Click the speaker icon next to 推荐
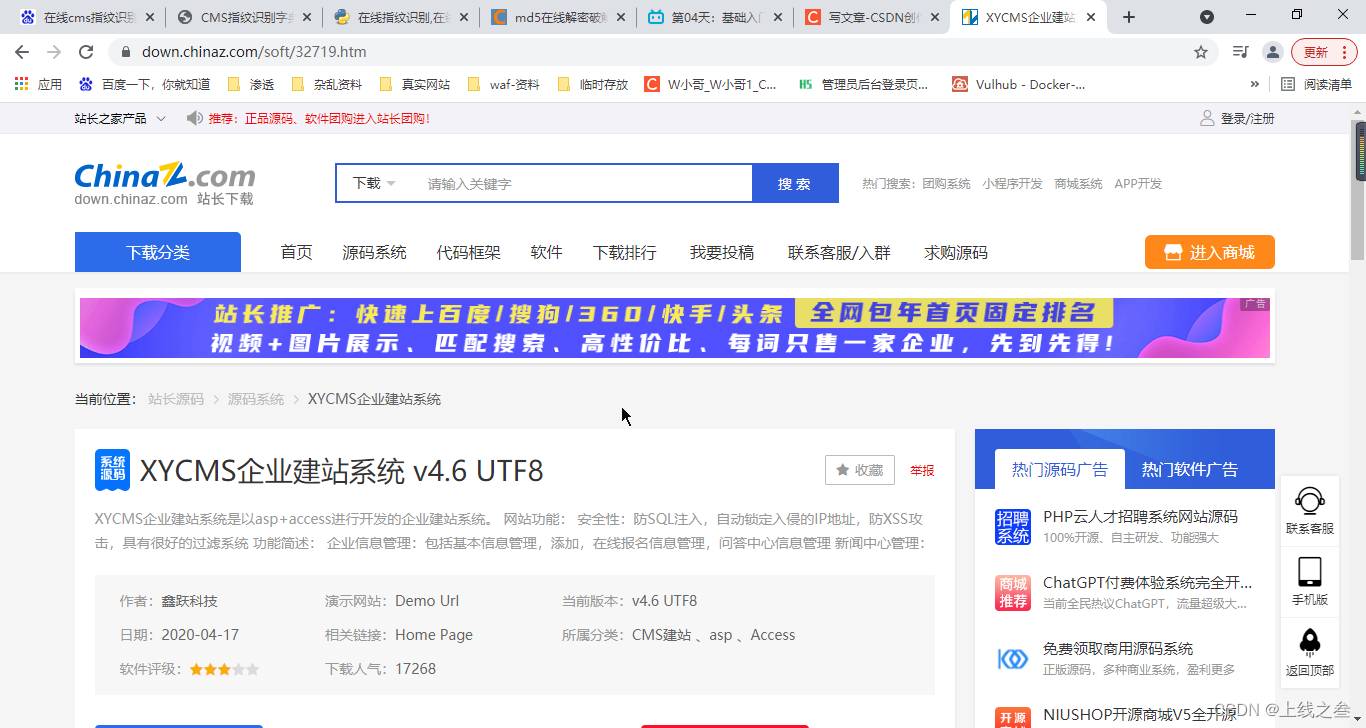This screenshot has width=1366, height=728. click(196, 117)
